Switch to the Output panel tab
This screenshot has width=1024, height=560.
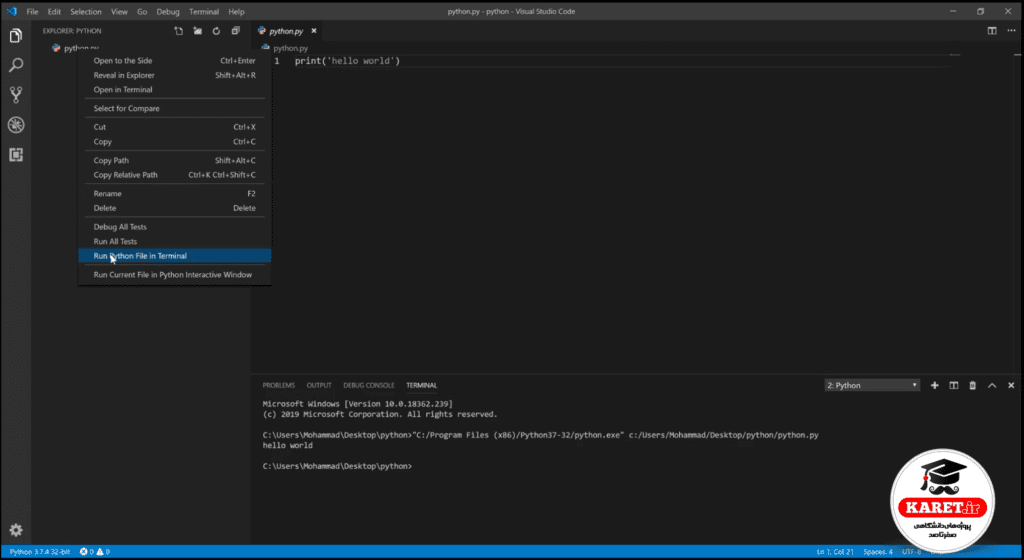point(319,385)
